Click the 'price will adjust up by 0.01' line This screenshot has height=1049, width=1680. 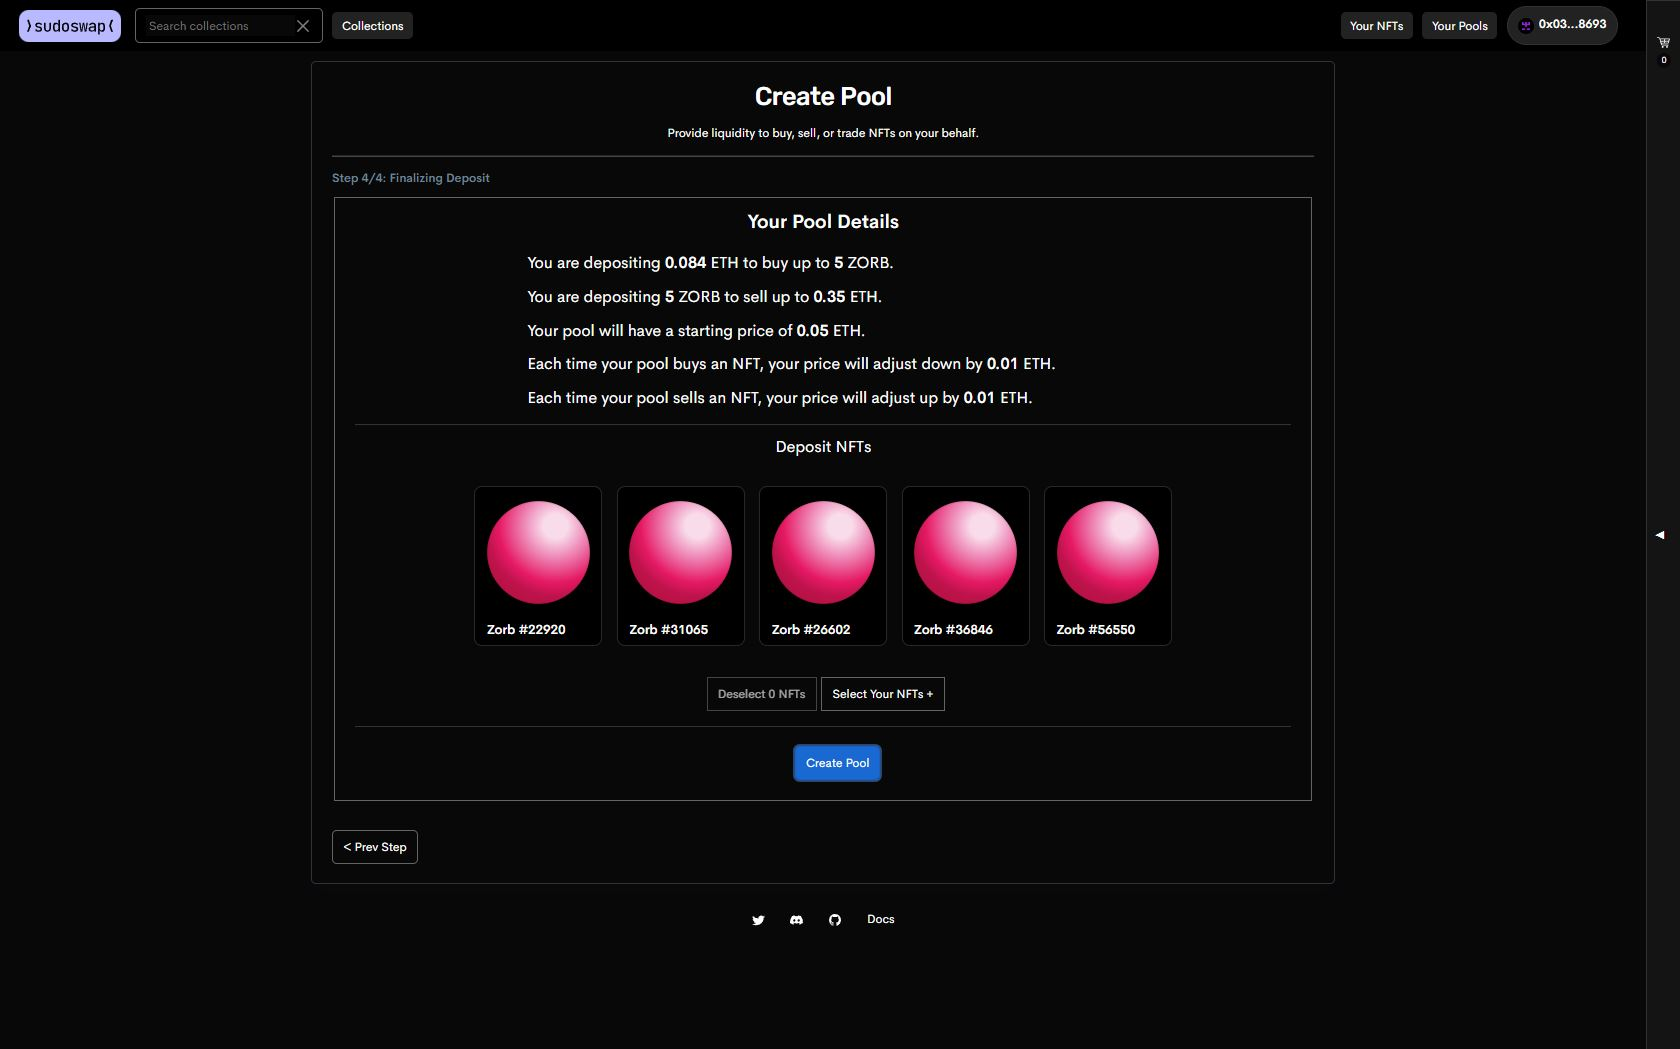[780, 398]
